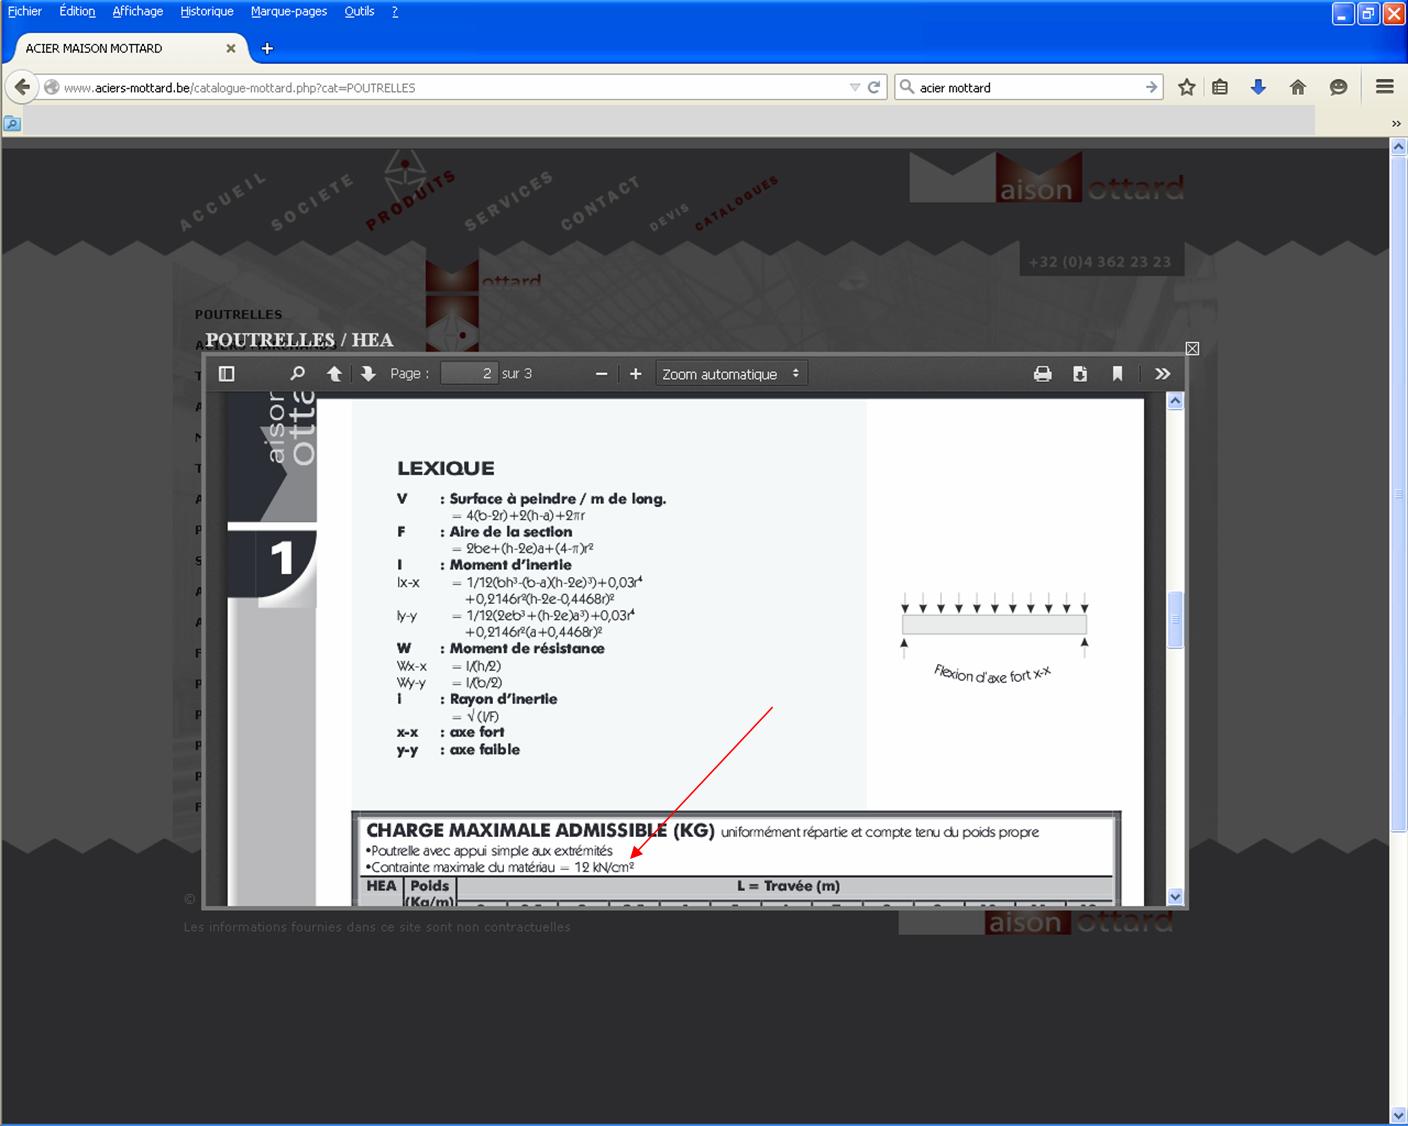This screenshot has width=1408, height=1126.
Task: Open a new browser tab
Action: (x=267, y=48)
